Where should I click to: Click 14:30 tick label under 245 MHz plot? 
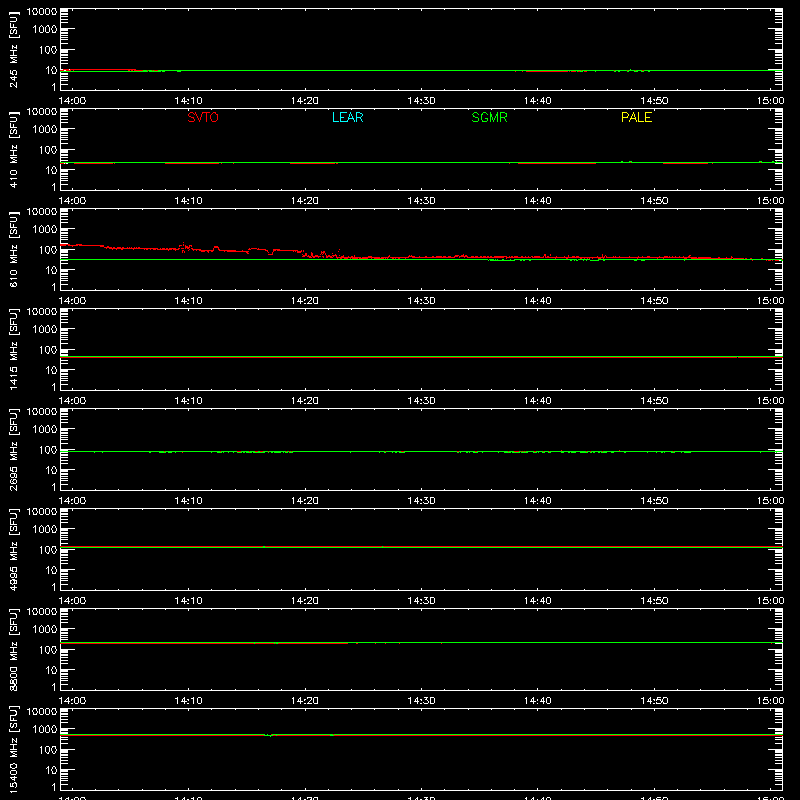pyautogui.click(x=421, y=101)
